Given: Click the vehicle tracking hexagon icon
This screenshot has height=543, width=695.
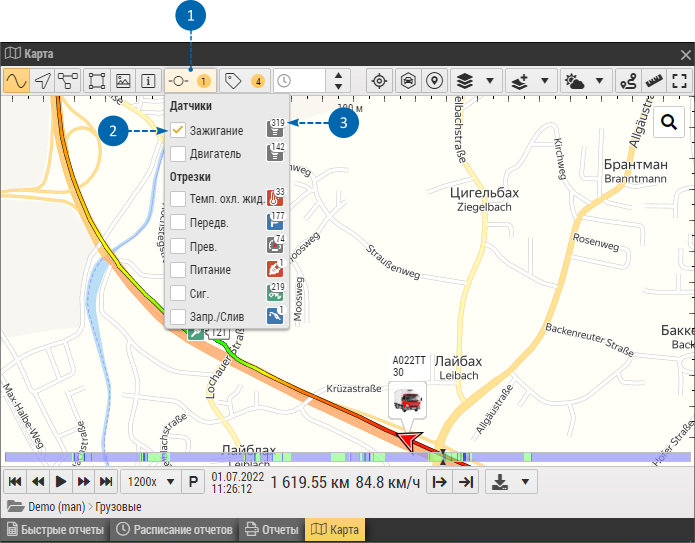Looking at the screenshot, I should (408, 81).
